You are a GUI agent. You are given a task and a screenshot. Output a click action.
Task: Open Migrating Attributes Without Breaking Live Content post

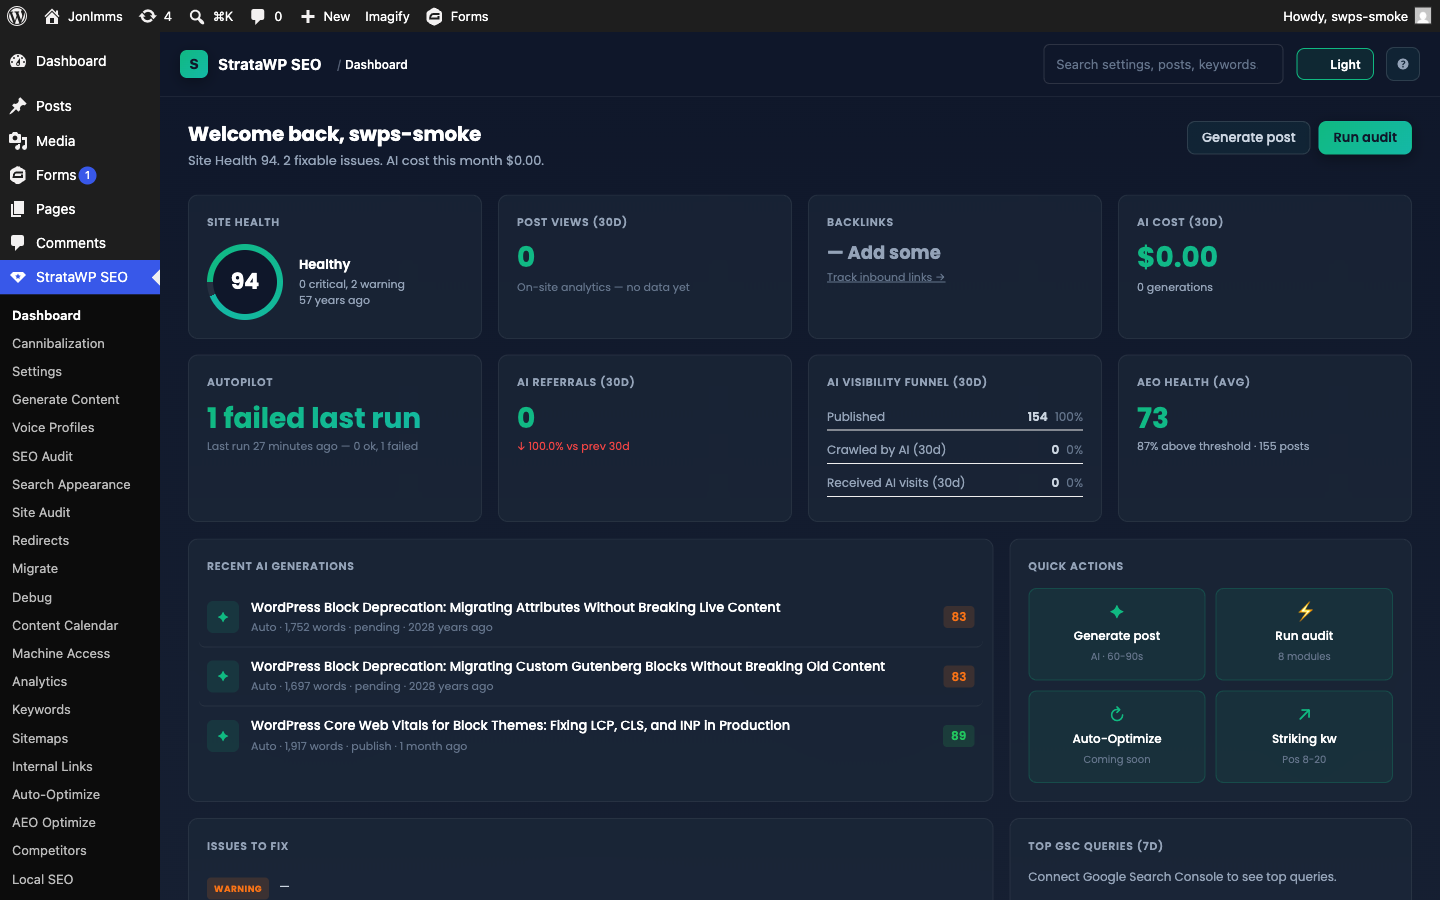(516, 607)
